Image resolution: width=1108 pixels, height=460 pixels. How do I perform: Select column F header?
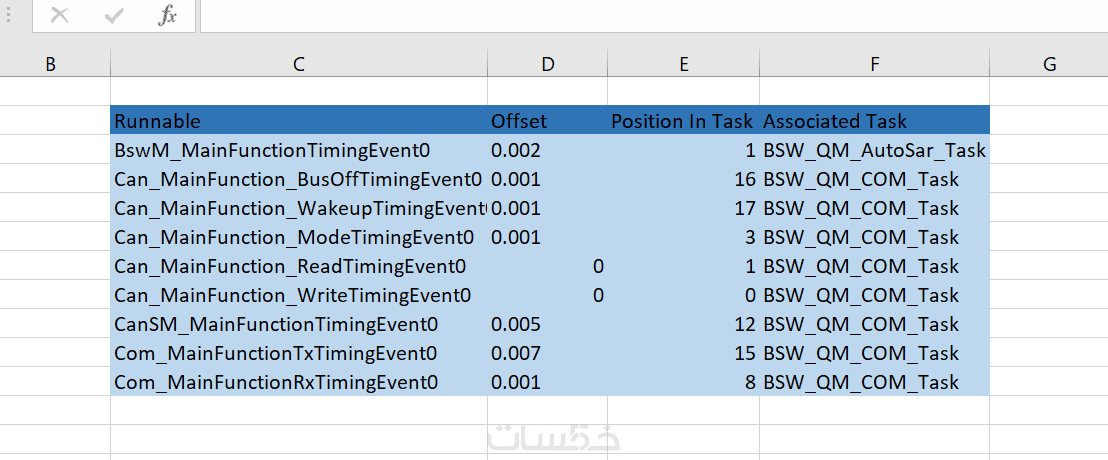[x=874, y=64]
